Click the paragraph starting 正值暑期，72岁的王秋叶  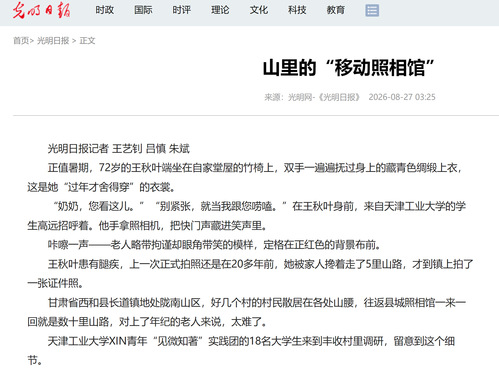tap(245, 177)
